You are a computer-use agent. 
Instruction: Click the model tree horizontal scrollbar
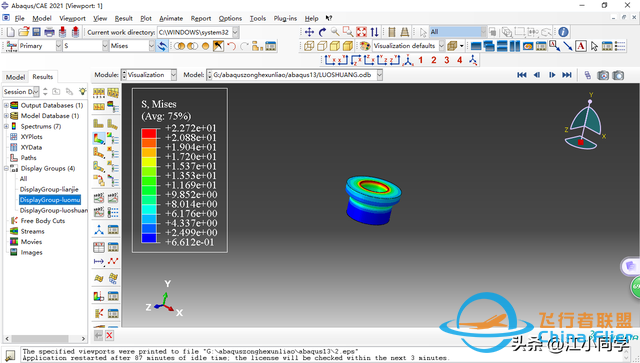tap(45, 339)
